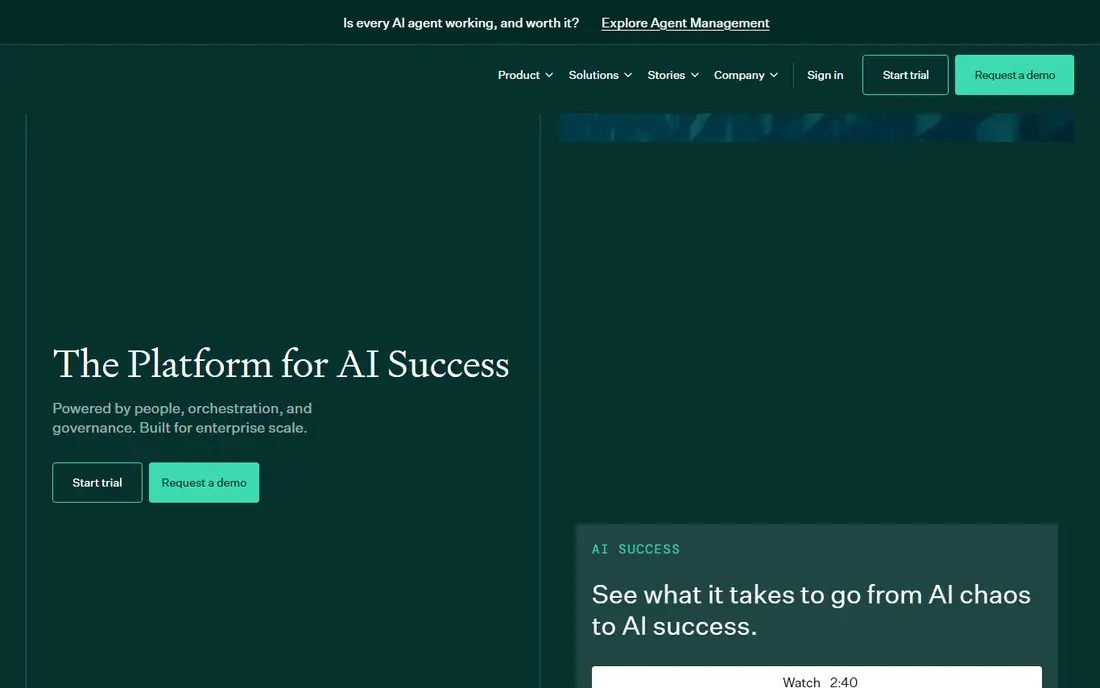Click Request a demo in the navigation bar
1100x688 pixels.
point(1014,75)
